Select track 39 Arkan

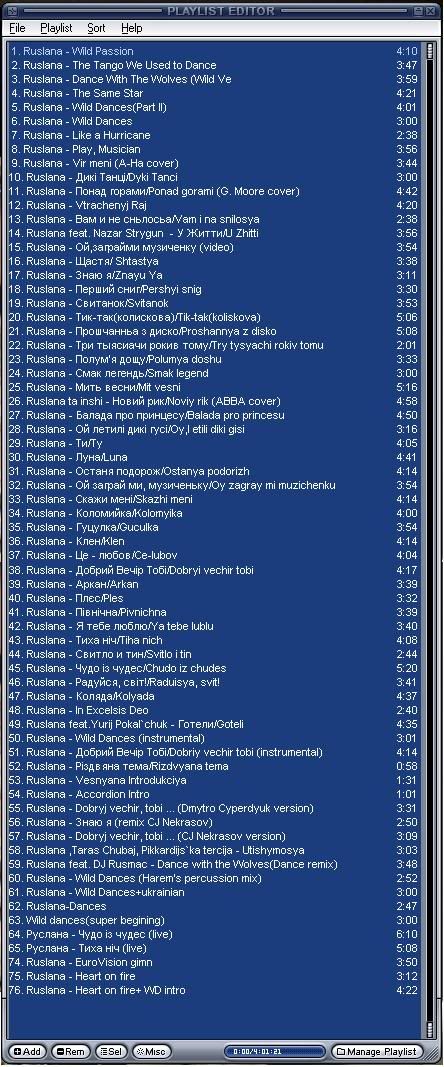tap(215, 584)
